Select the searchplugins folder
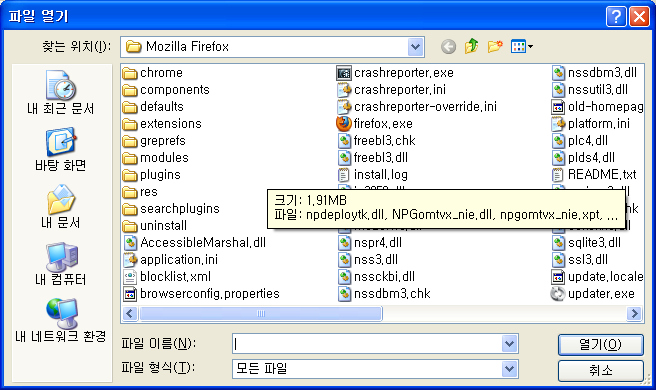 coord(171,209)
